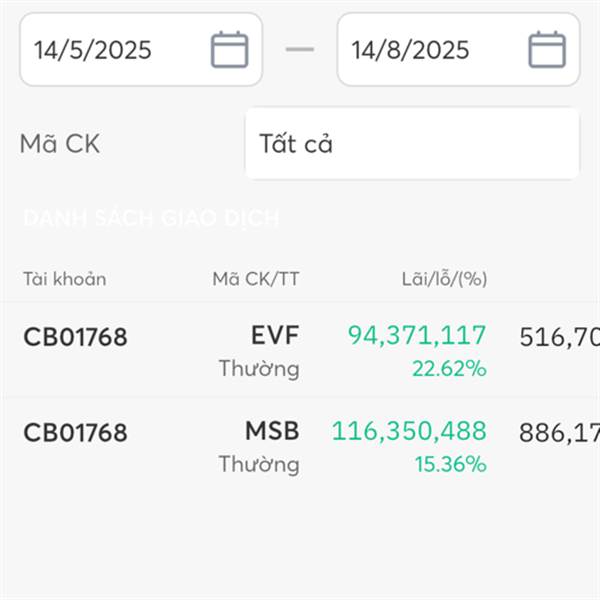The image size is (600, 600).
Task: Click the EVF profit percentage 22.62%
Action: [449, 368]
